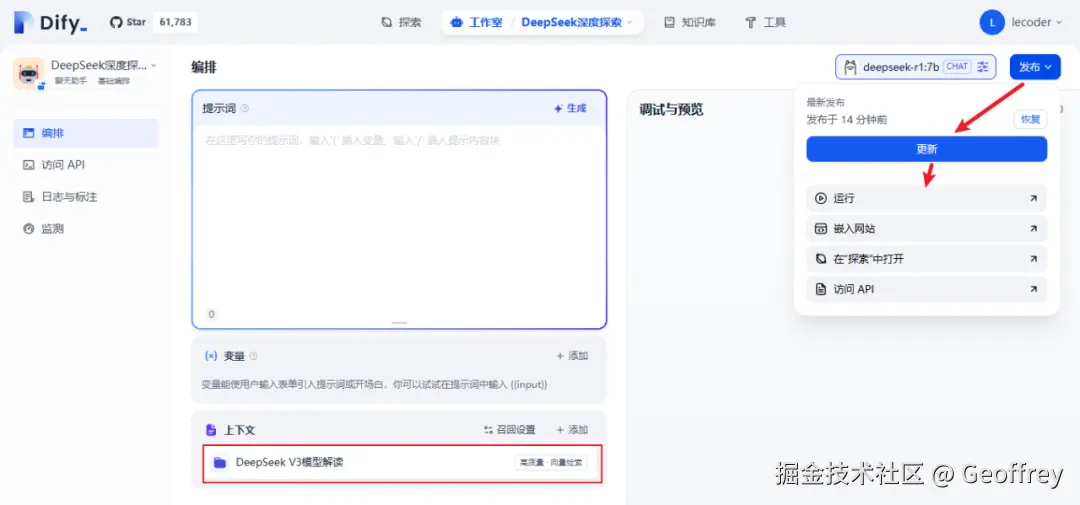The height and width of the screenshot is (505, 1080).
Task: Click the 聊天助手 tag under app name
Action: 71,81
